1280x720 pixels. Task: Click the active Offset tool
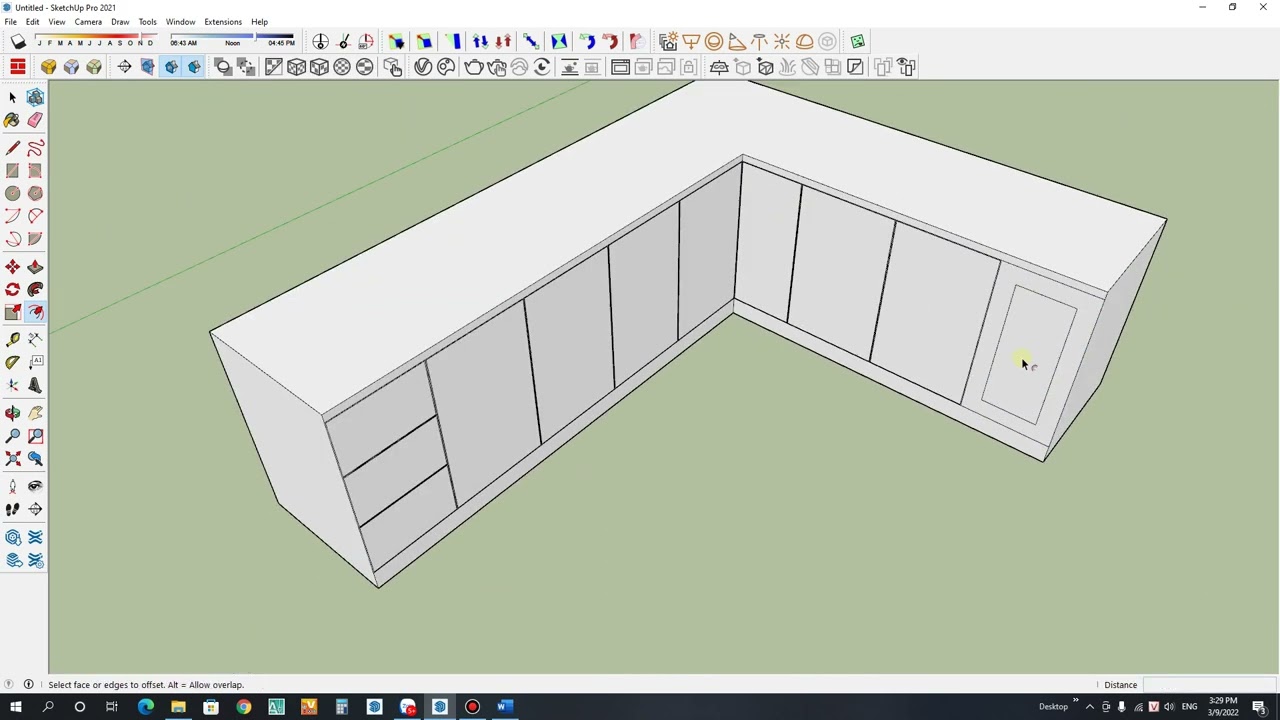pyautogui.click(x=35, y=313)
